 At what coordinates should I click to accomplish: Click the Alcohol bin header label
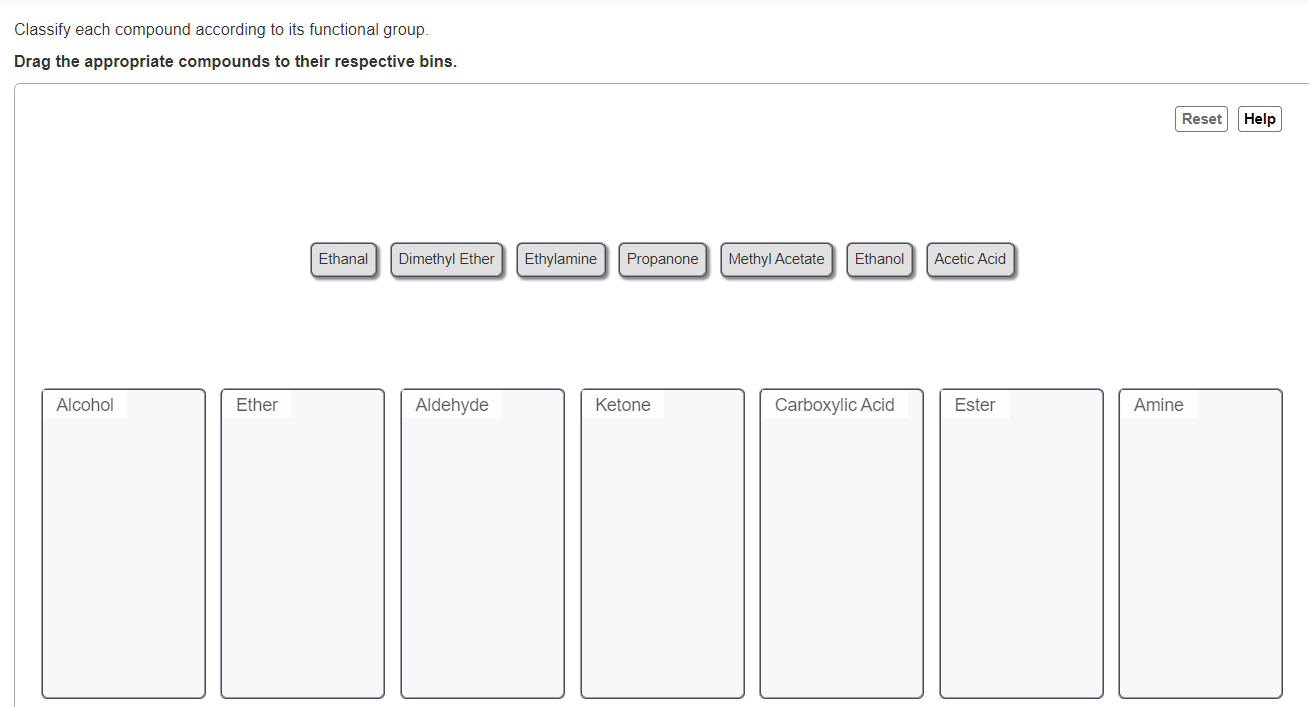[85, 405]
